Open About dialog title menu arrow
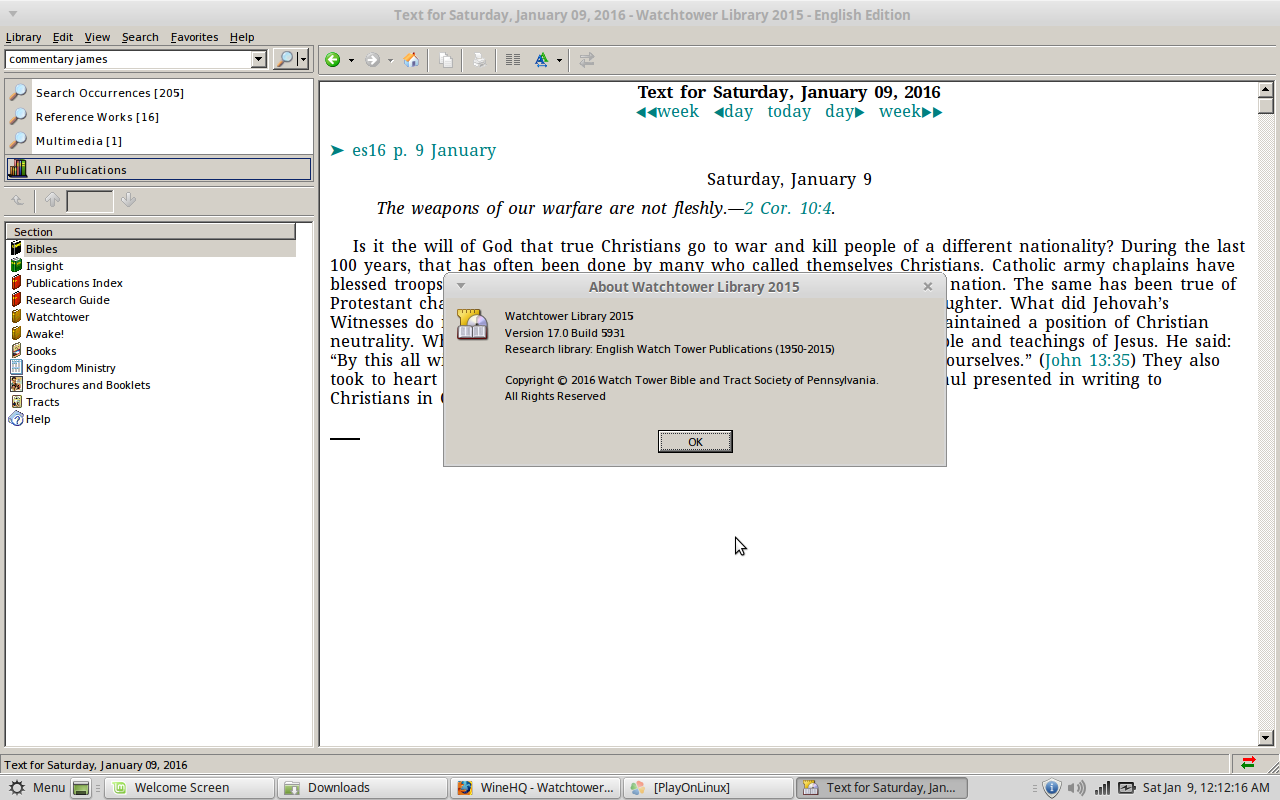1280x800 pixels. coord(461,286)
